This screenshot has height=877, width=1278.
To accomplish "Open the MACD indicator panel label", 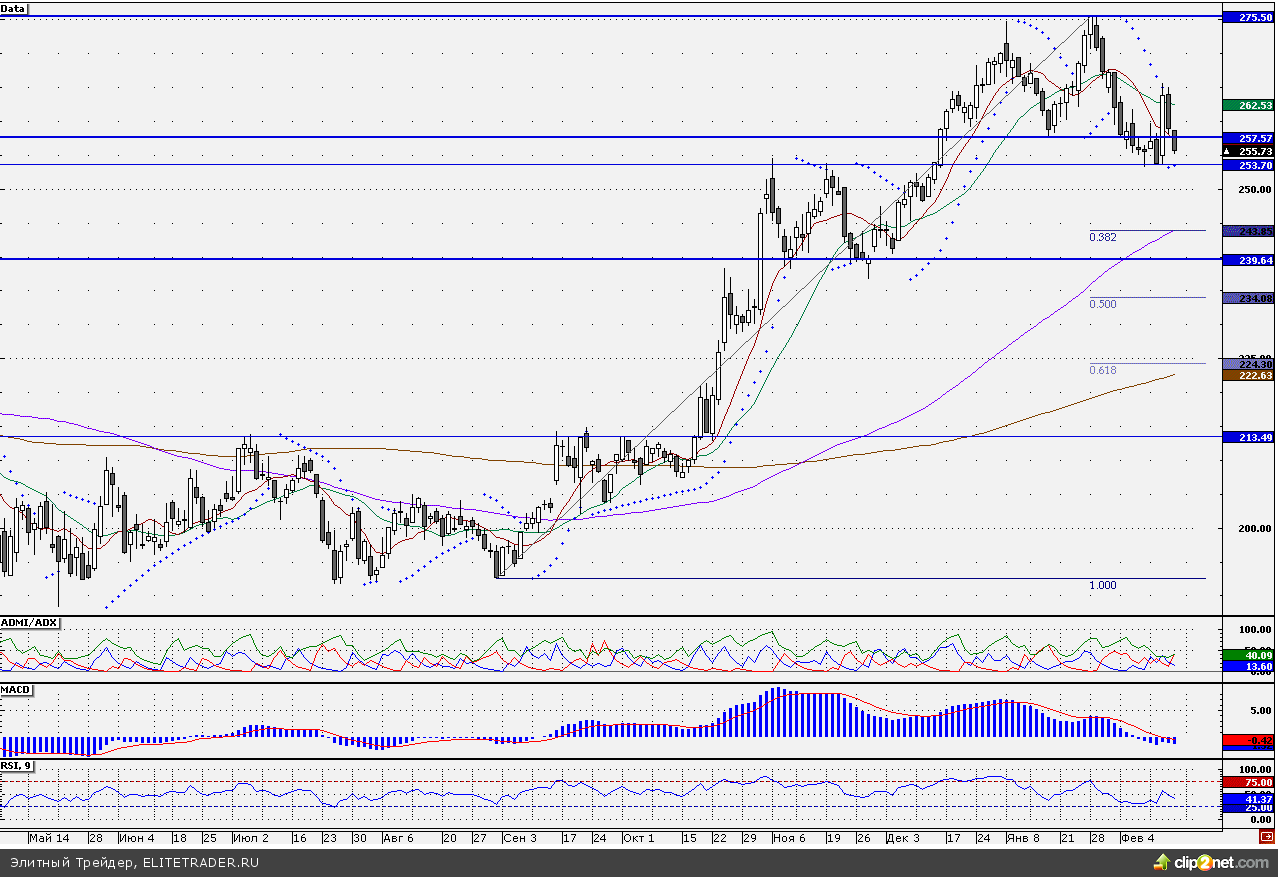I will [x=15, y=690].
